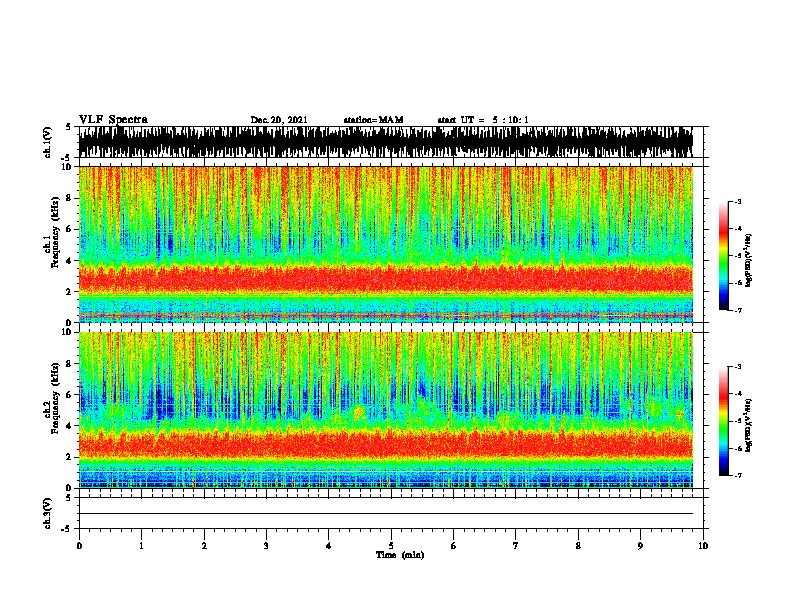This screenshot has height=612, width=792.
Task: Click the "2" kHz tick on ch.2 frequency axis
Action: pos(70,457)
